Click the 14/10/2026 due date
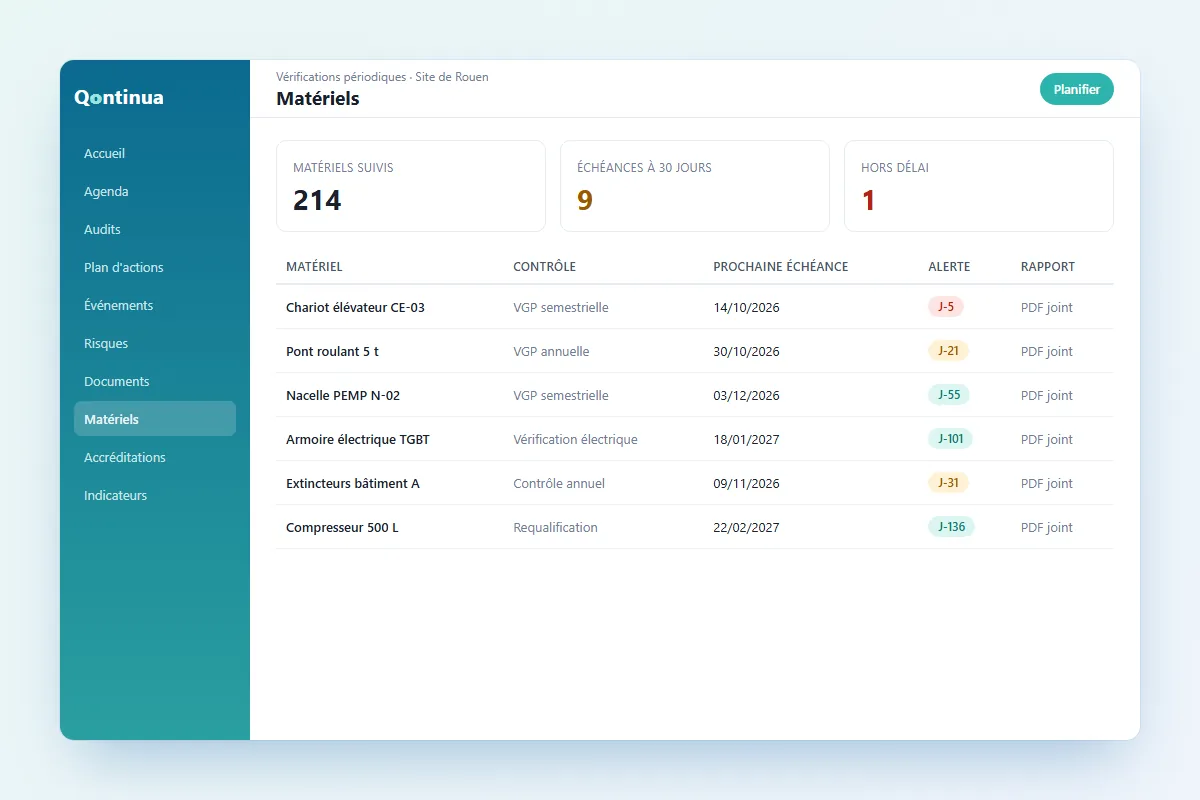1200x800 pixels. [746, 307]
